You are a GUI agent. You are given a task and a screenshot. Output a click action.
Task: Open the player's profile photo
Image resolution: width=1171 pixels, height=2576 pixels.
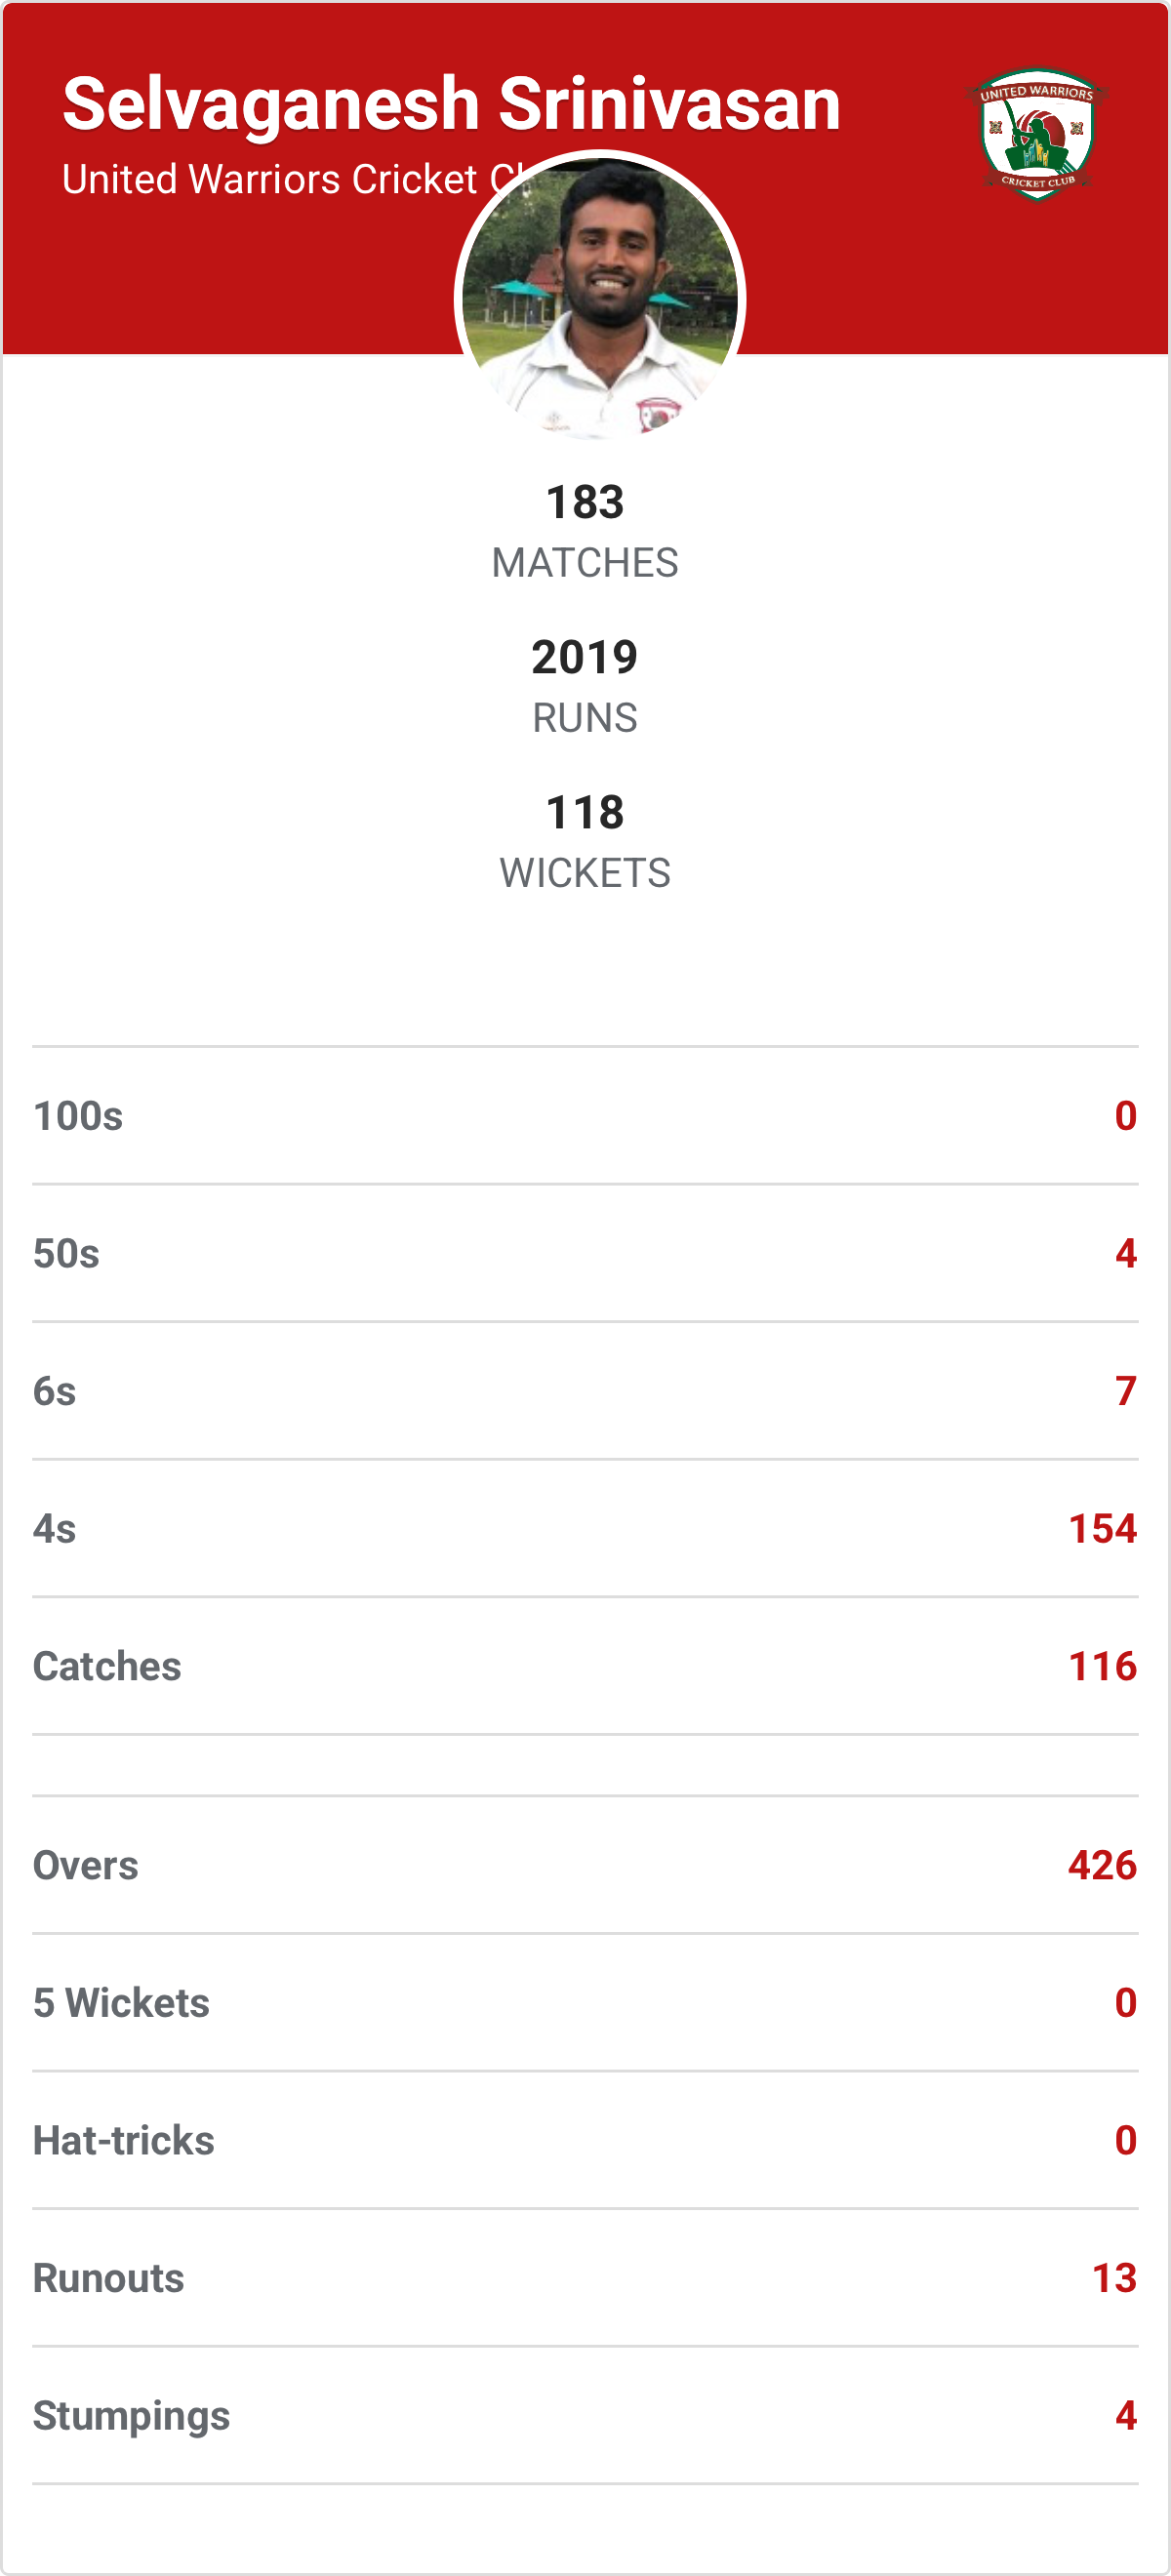(x=600, y=297)
